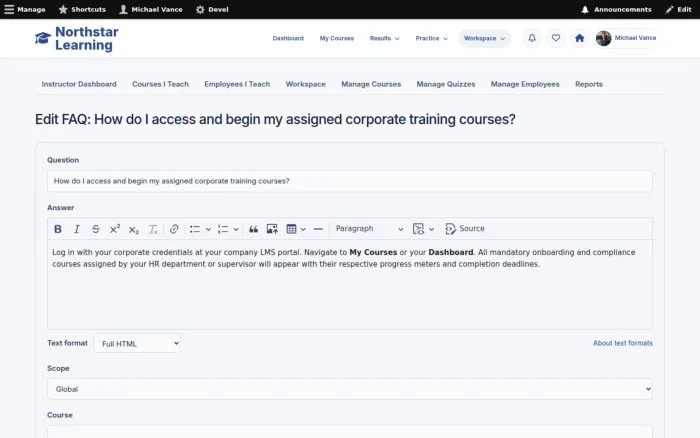The image size is (700, 438).
Task: Expand the table options arrow
Action: (303, 229)
